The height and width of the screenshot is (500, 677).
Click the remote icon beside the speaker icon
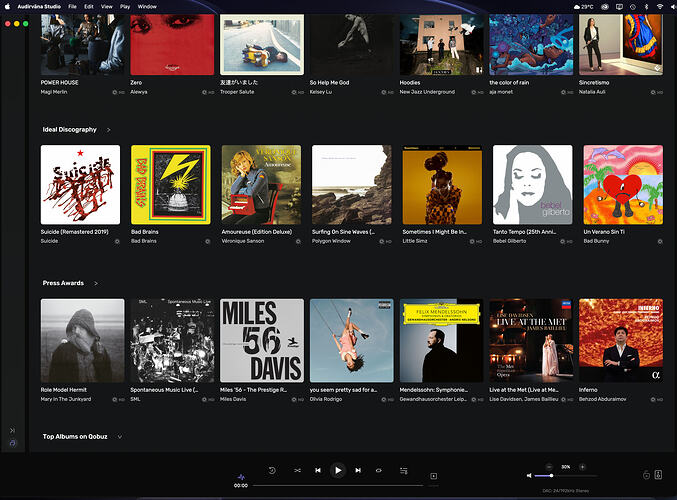(x=646, y=475)
